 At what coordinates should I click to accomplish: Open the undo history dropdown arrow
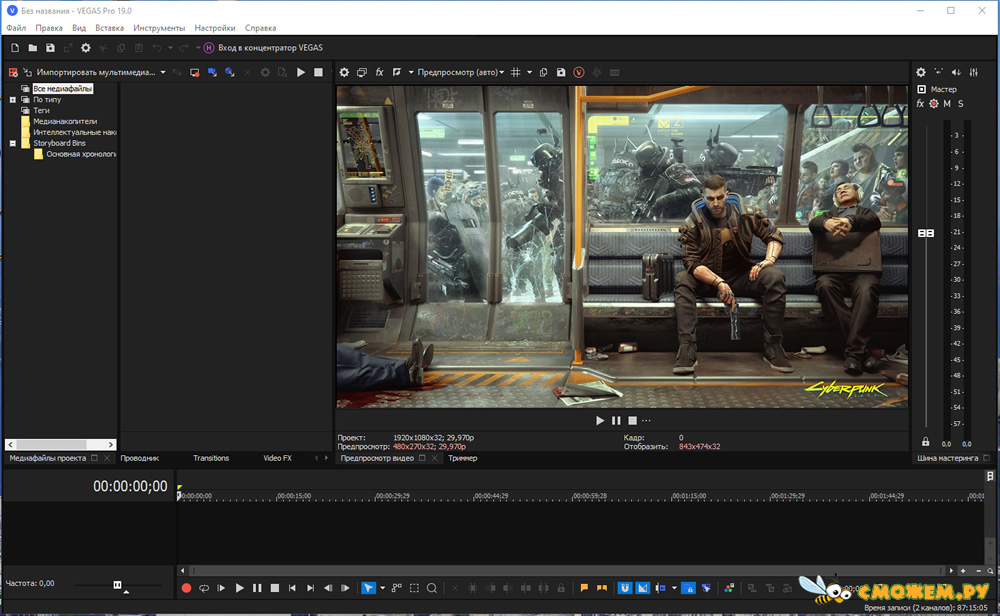pyautogui.click(x=170, y=48)
